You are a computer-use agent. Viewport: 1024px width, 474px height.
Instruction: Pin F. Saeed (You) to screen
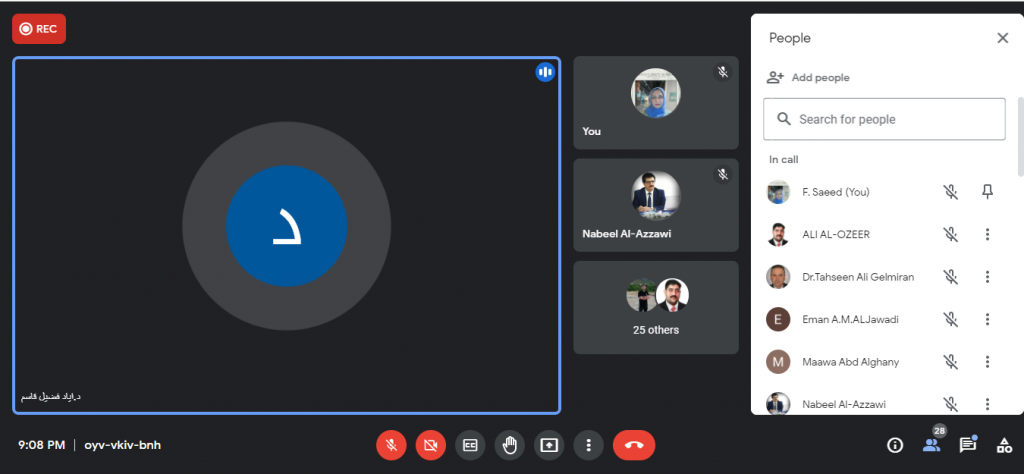tap(987, 192)
